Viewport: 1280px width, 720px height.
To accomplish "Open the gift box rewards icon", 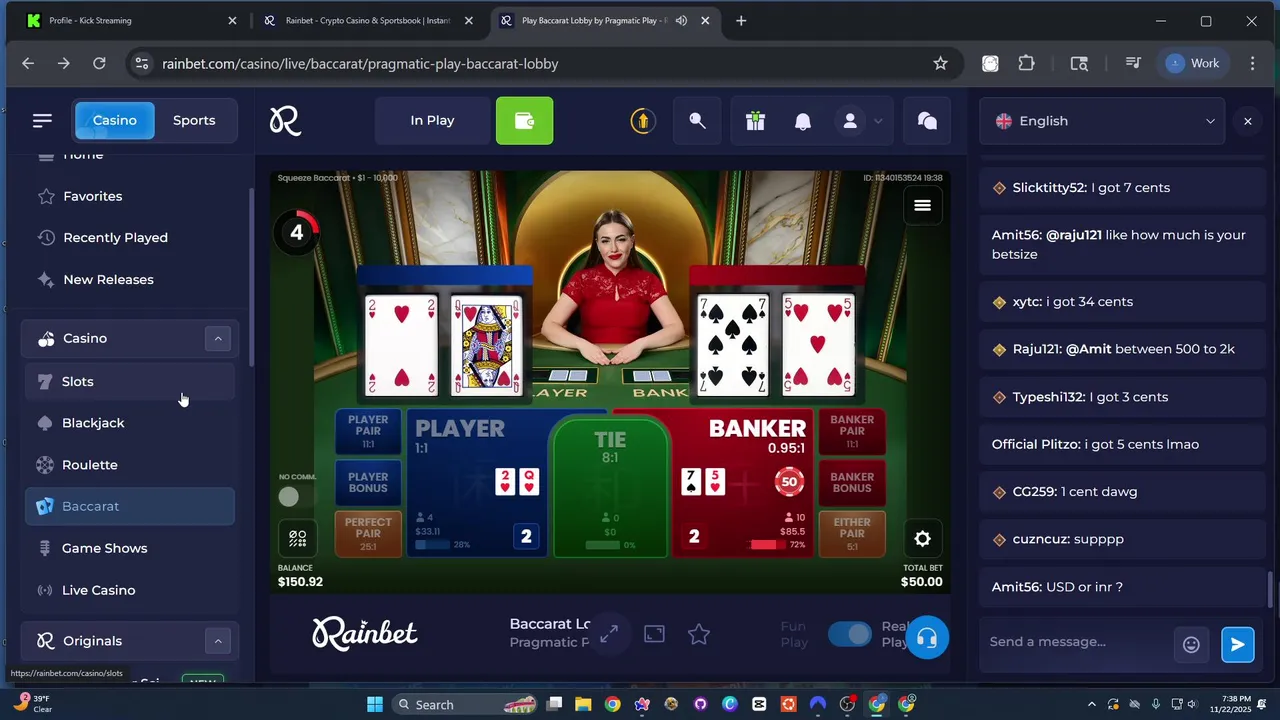I will 755,121.
